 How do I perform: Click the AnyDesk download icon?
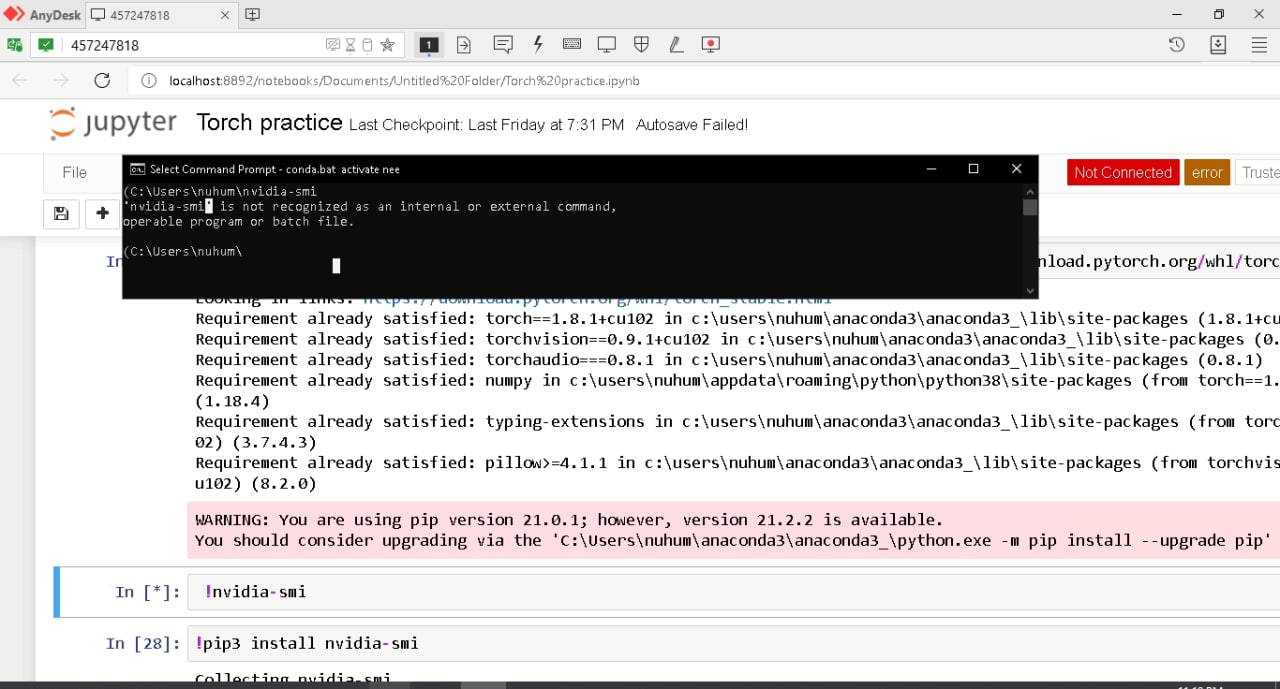tap(1218, 44)
